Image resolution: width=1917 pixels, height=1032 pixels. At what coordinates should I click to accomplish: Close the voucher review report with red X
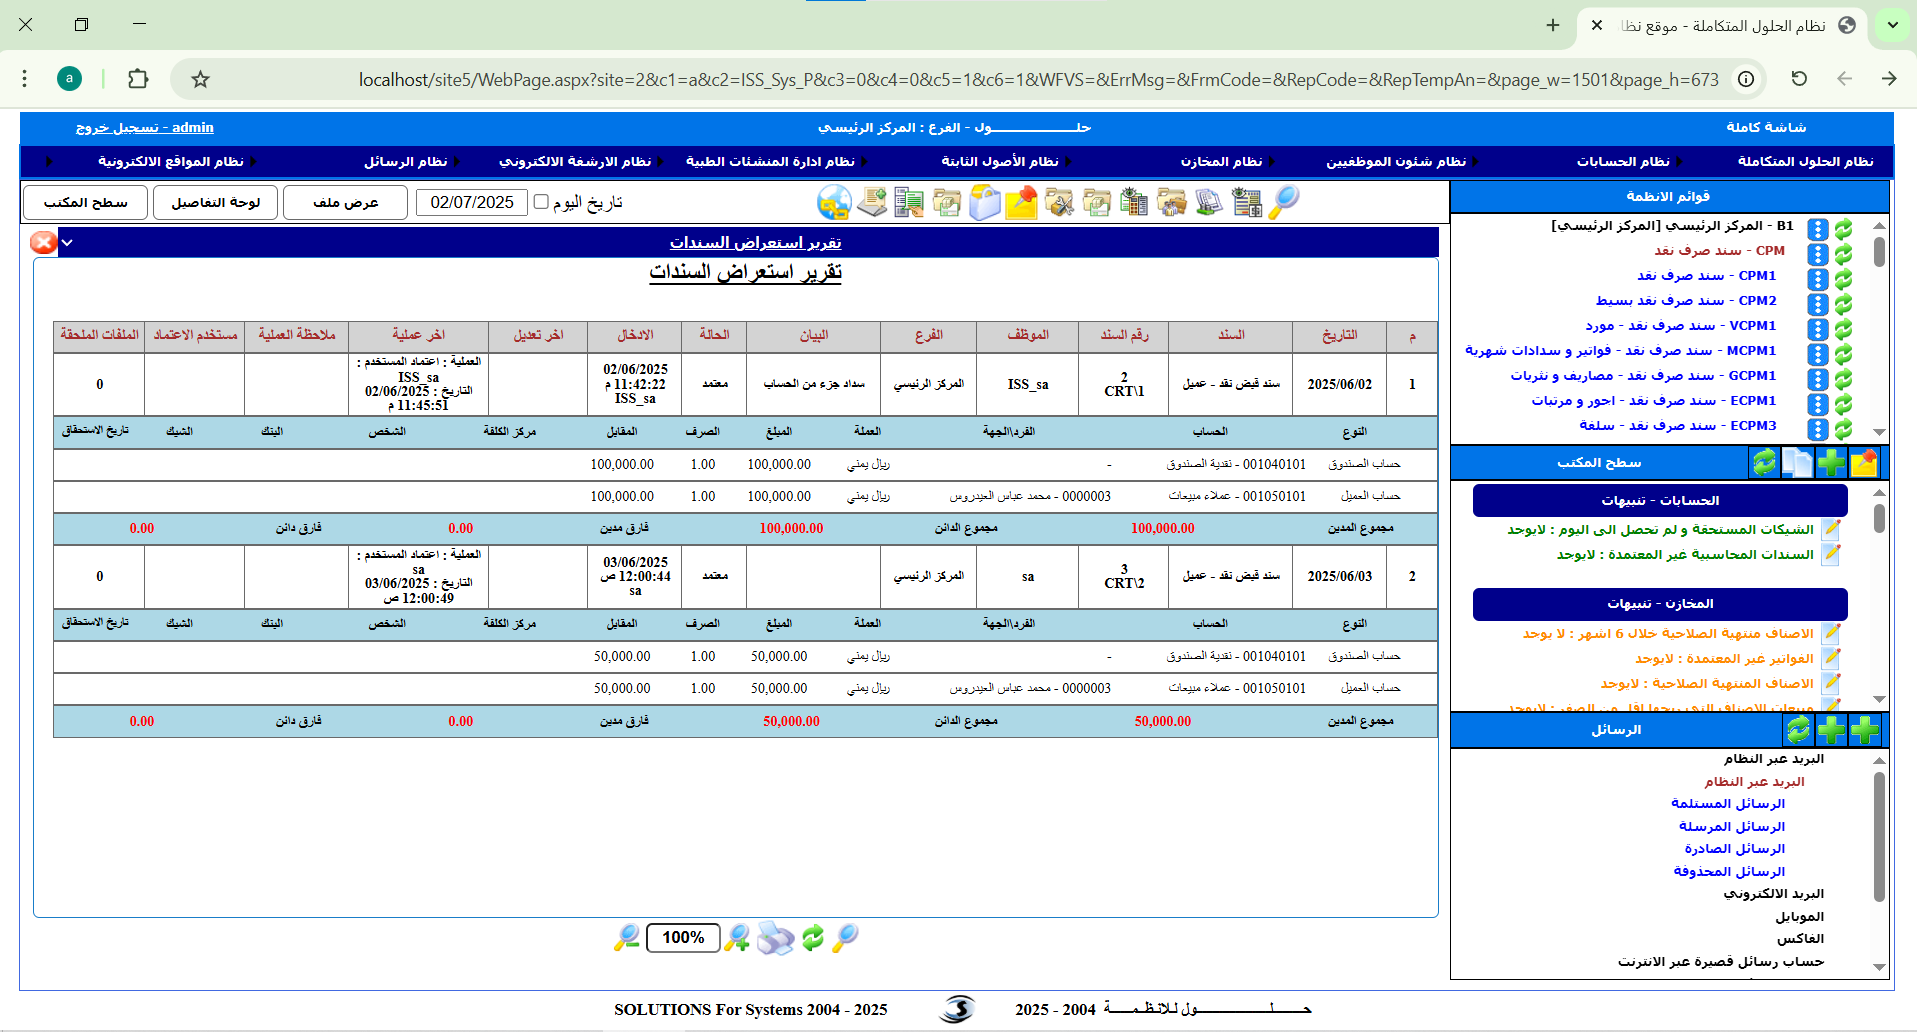tap(43, 242)
